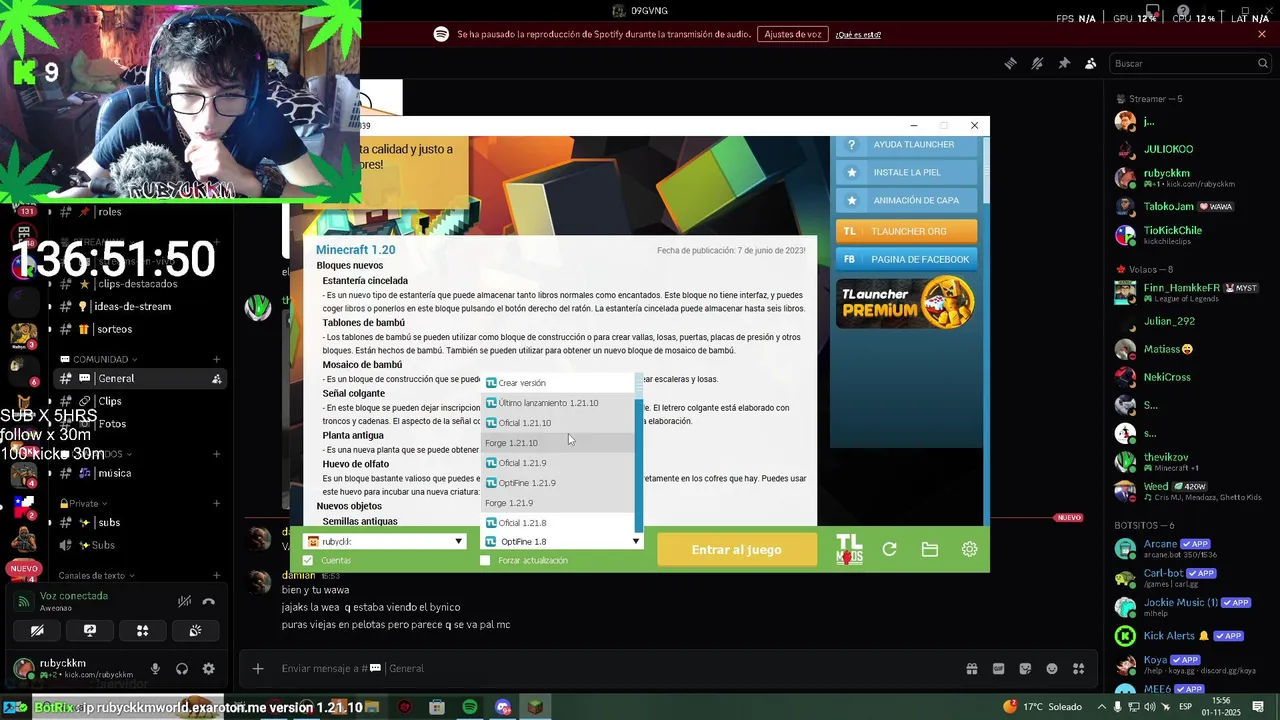
Task: Click AYUDA TLAUNCHER button
Action: pos(906,144)
